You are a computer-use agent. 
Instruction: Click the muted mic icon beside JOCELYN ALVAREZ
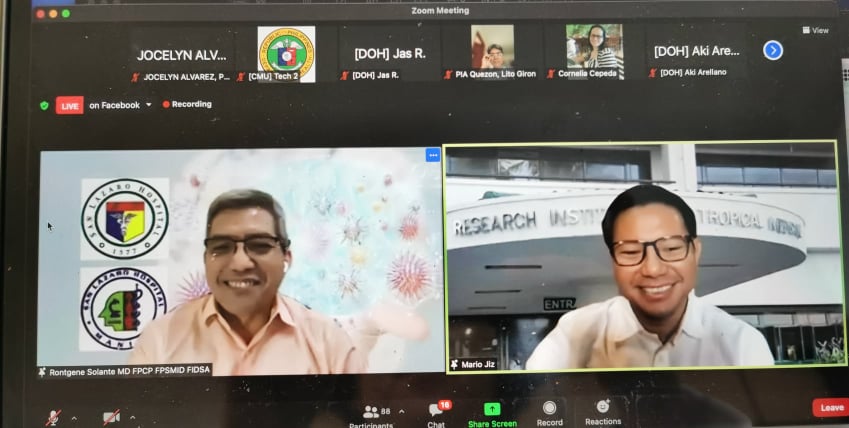tap(135, 77)
